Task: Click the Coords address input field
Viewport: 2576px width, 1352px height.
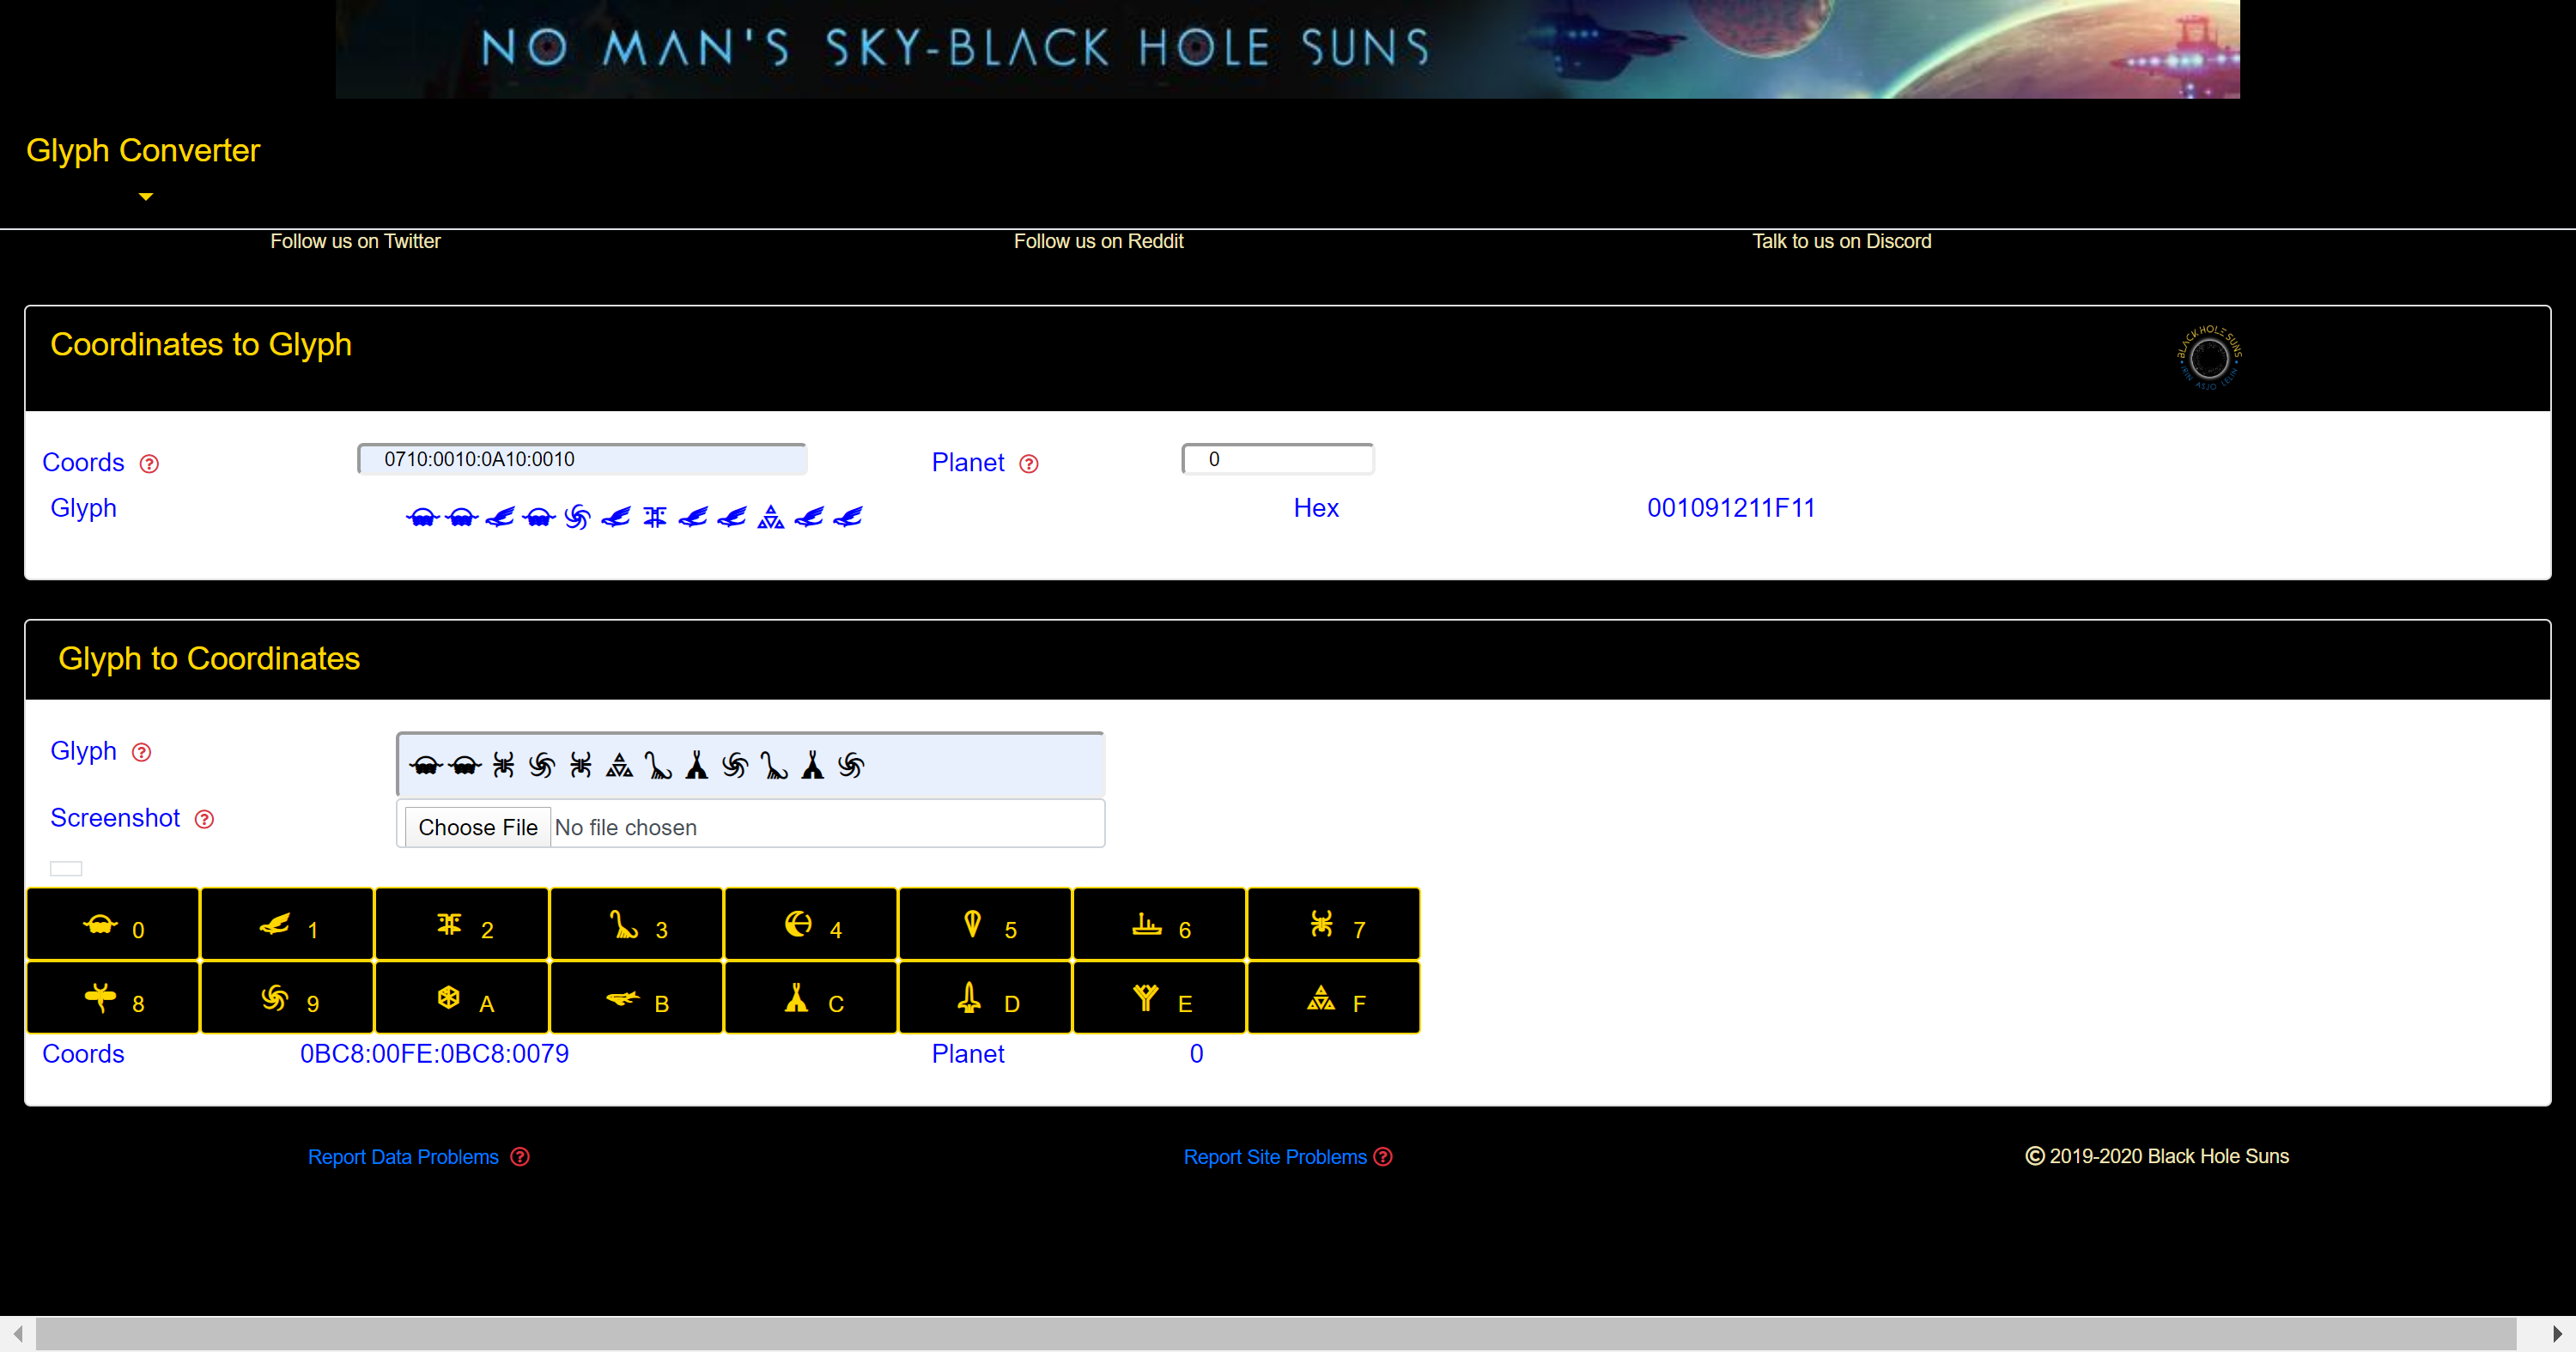Action: click(582, 459)
